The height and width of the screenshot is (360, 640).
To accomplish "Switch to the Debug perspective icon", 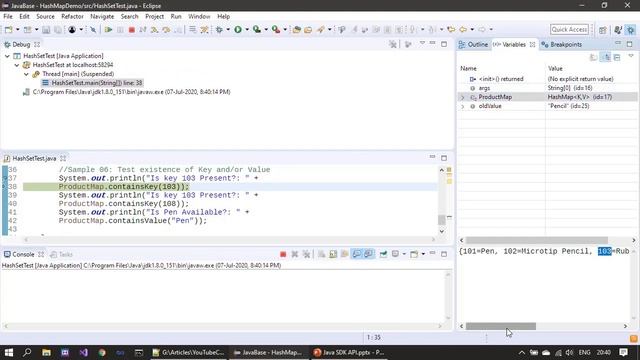I will (x=631, y=30).
